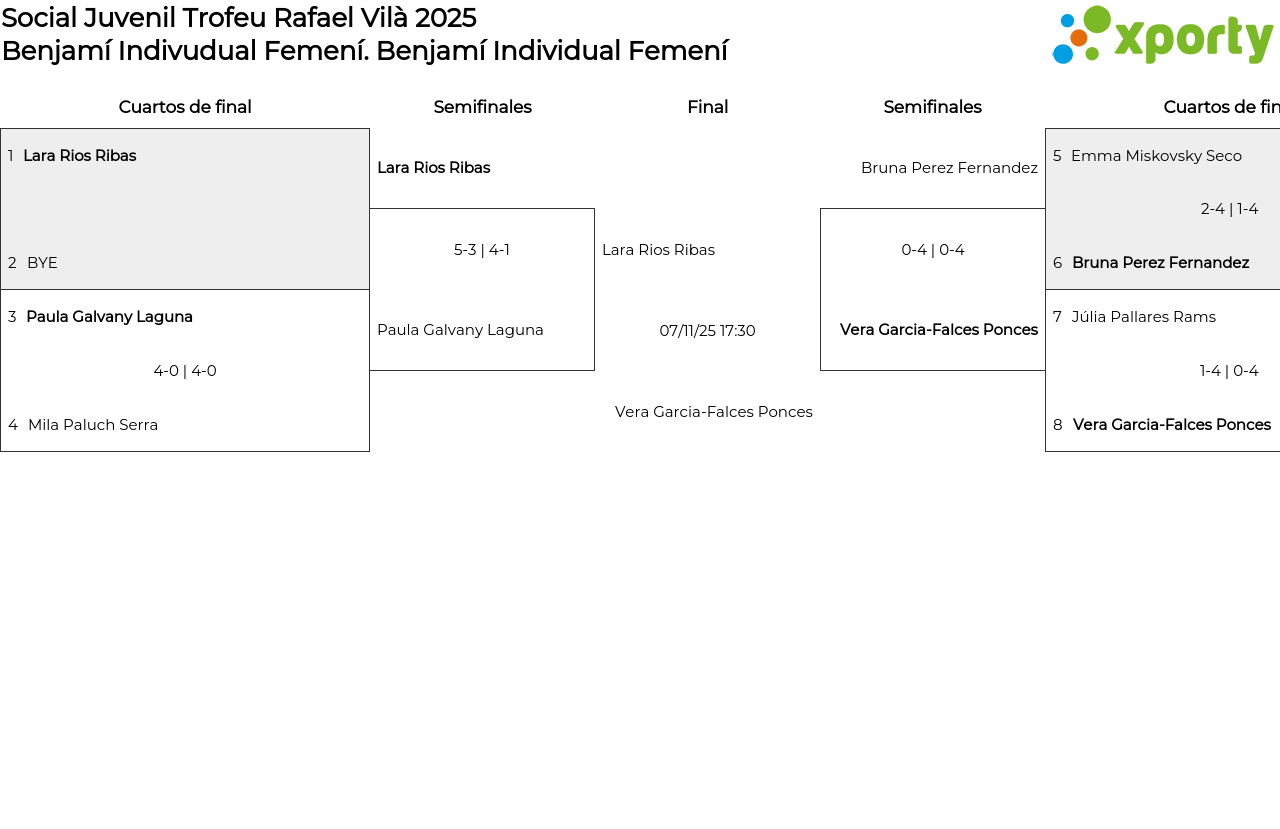This screenshot has height=829, width=1280.
Task: Click Vera Garcia-Falces Ponces in the final
Action: click(x=713, y=412)
